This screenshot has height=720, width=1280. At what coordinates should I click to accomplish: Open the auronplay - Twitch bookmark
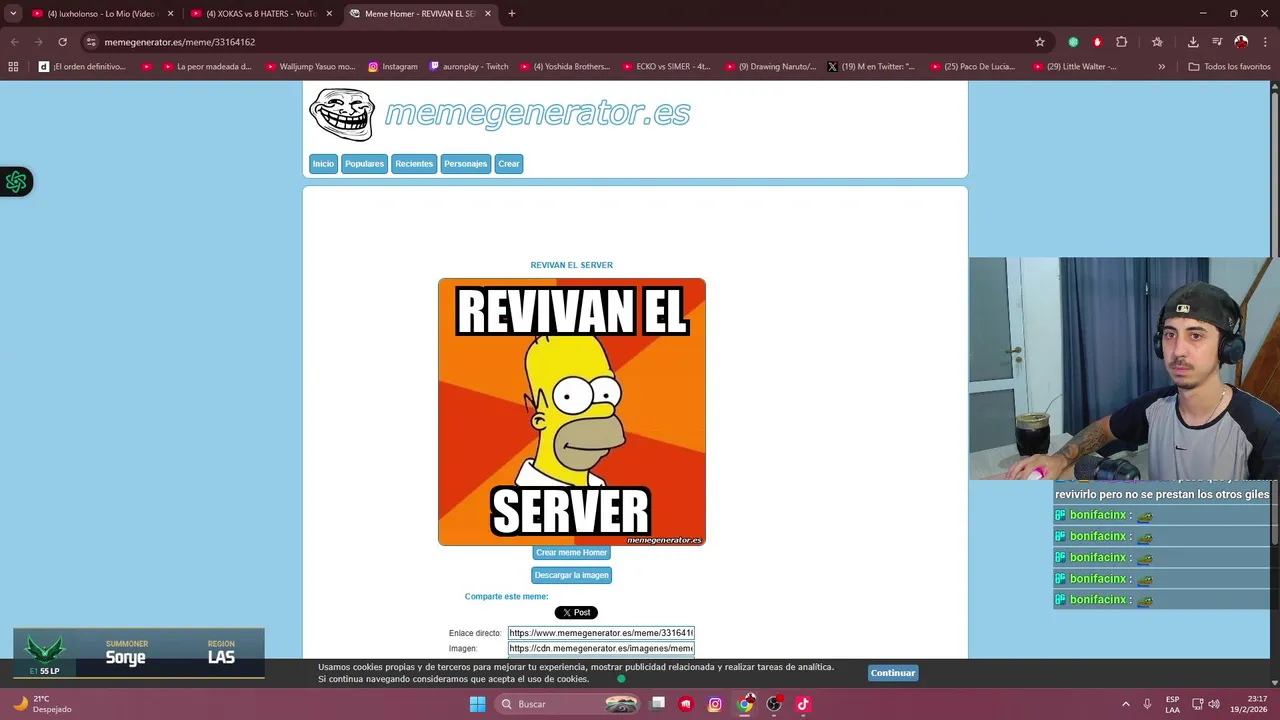469,67
